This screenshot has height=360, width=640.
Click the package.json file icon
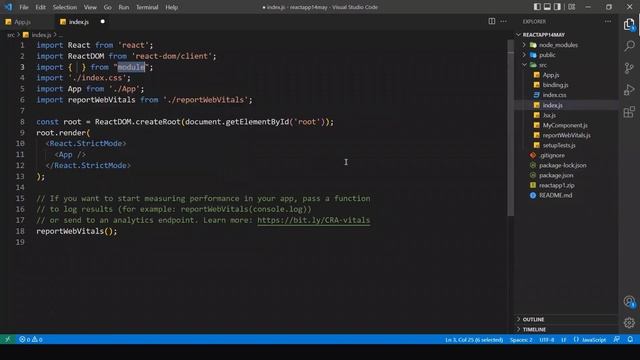[533, 175]
